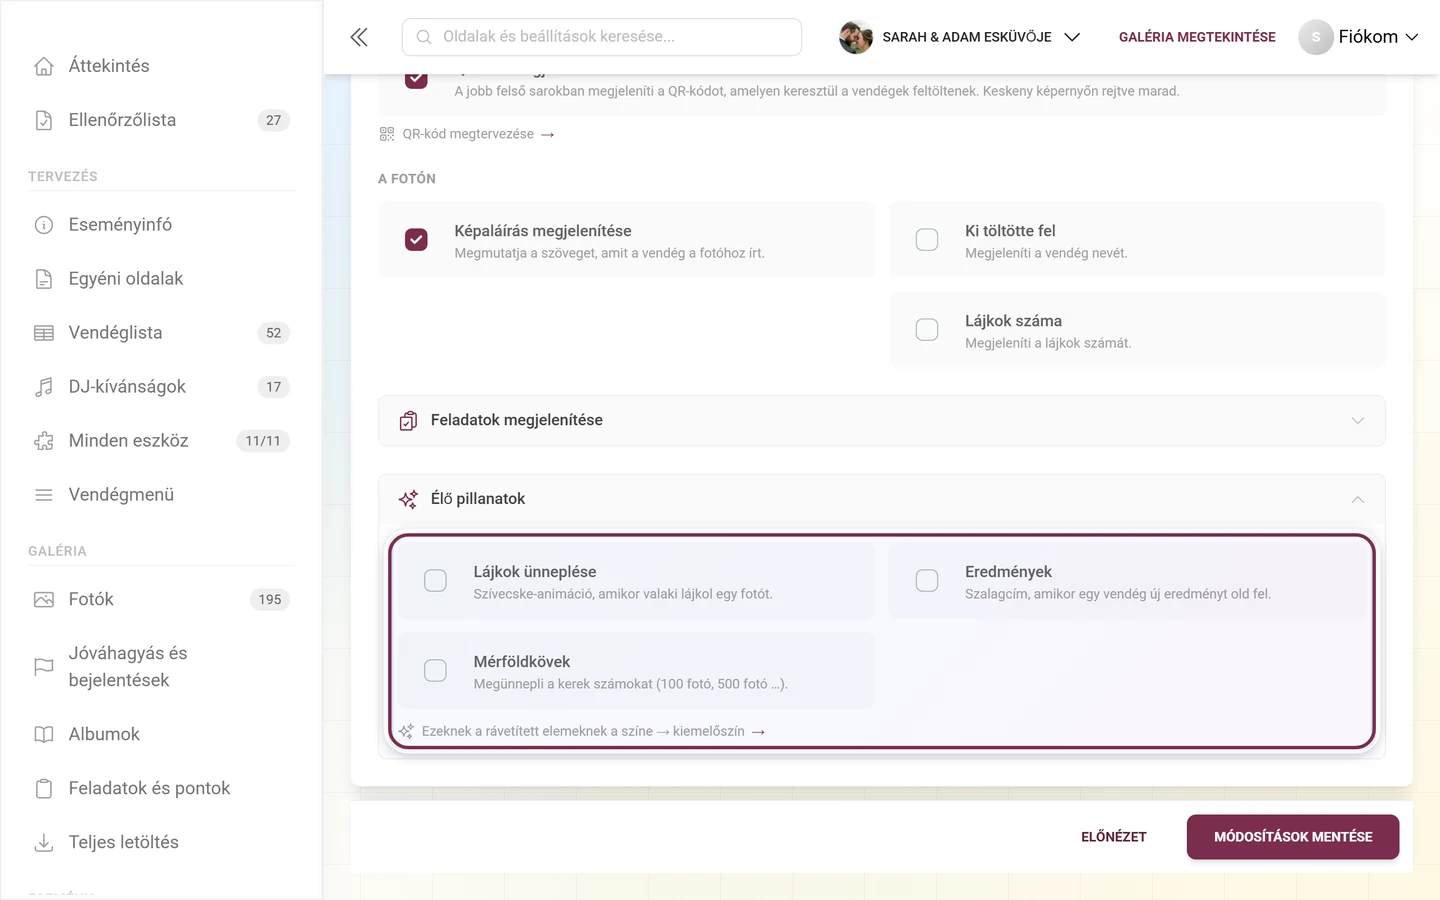Open the Sarah & Adam Esküvője event dropdown
Screen dimensions: 1440x900
[960, 37]
